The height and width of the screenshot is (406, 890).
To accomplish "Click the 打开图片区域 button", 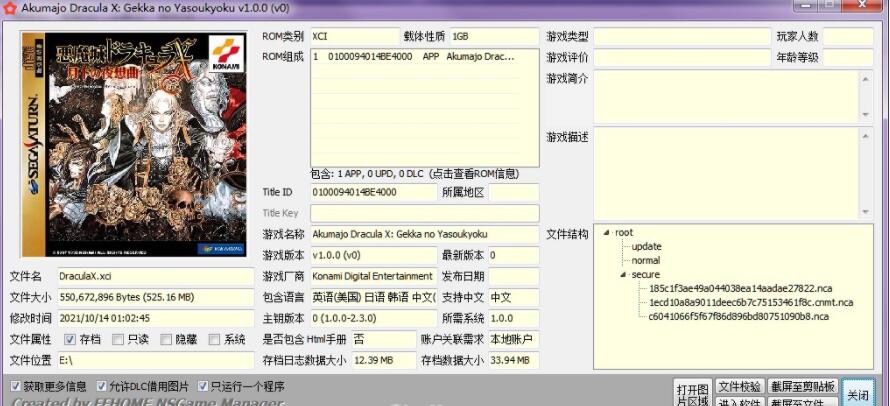I will point(692,393).
